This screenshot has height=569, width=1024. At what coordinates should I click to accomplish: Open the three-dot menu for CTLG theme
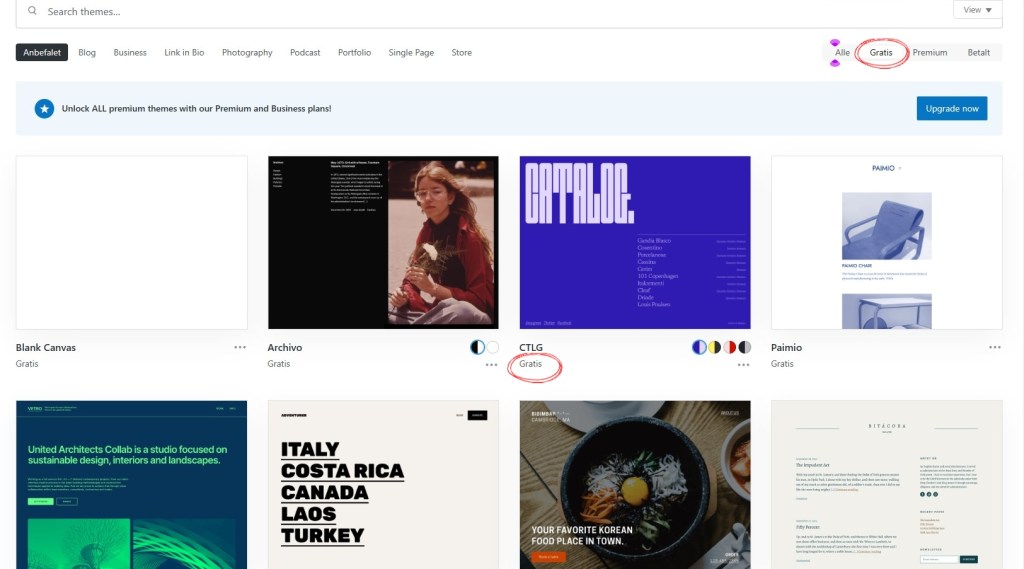(x=743, y=365)
